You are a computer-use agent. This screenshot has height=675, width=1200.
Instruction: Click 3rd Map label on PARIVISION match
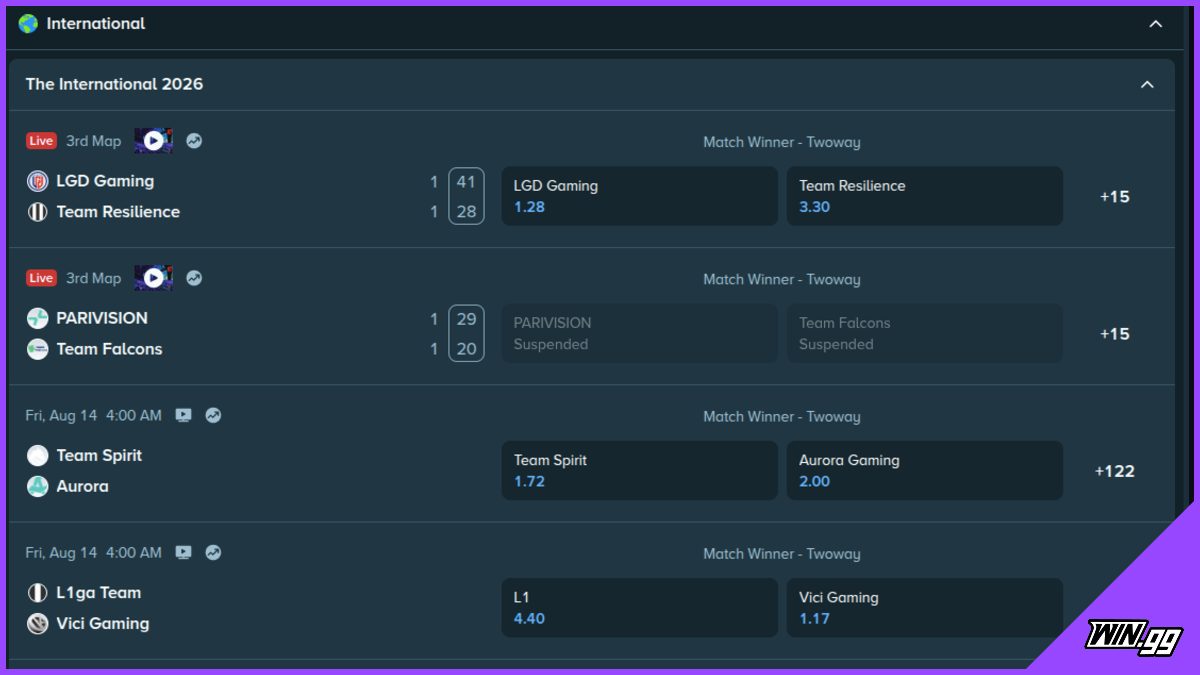[x=93, y=278]
